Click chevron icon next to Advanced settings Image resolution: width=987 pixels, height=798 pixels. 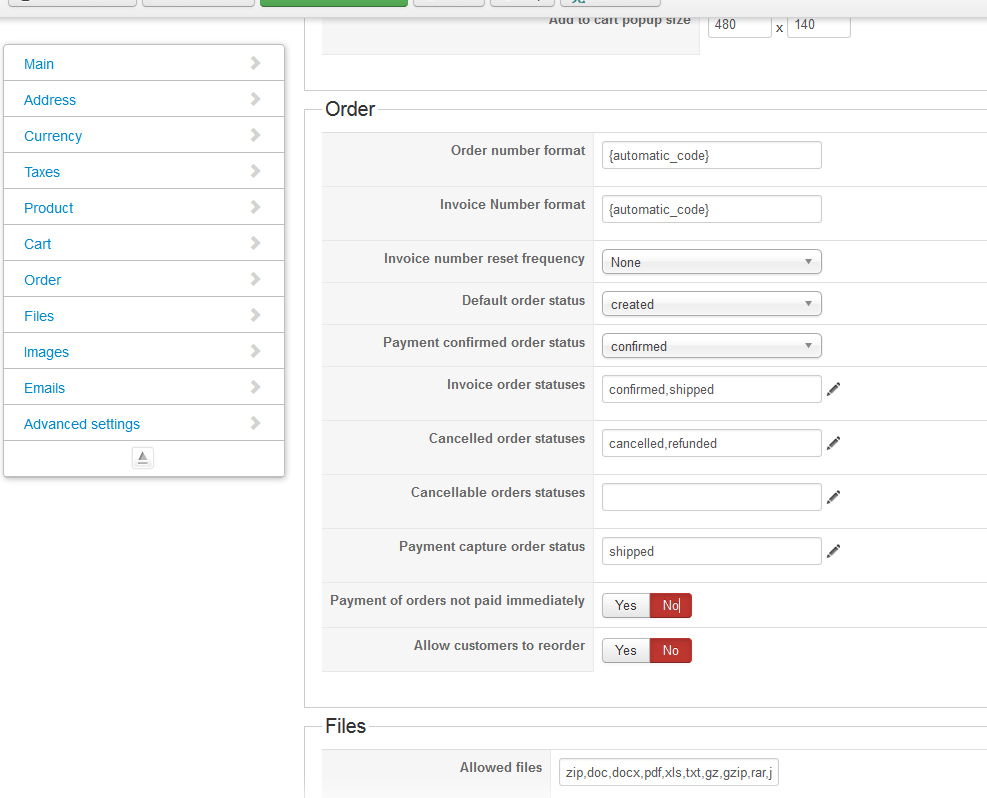coord(256,423)
